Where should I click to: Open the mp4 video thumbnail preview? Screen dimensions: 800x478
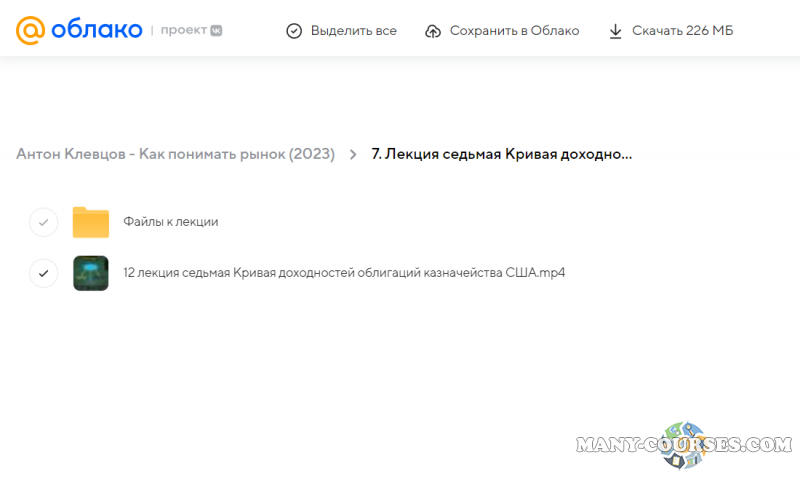click(91, 272)
